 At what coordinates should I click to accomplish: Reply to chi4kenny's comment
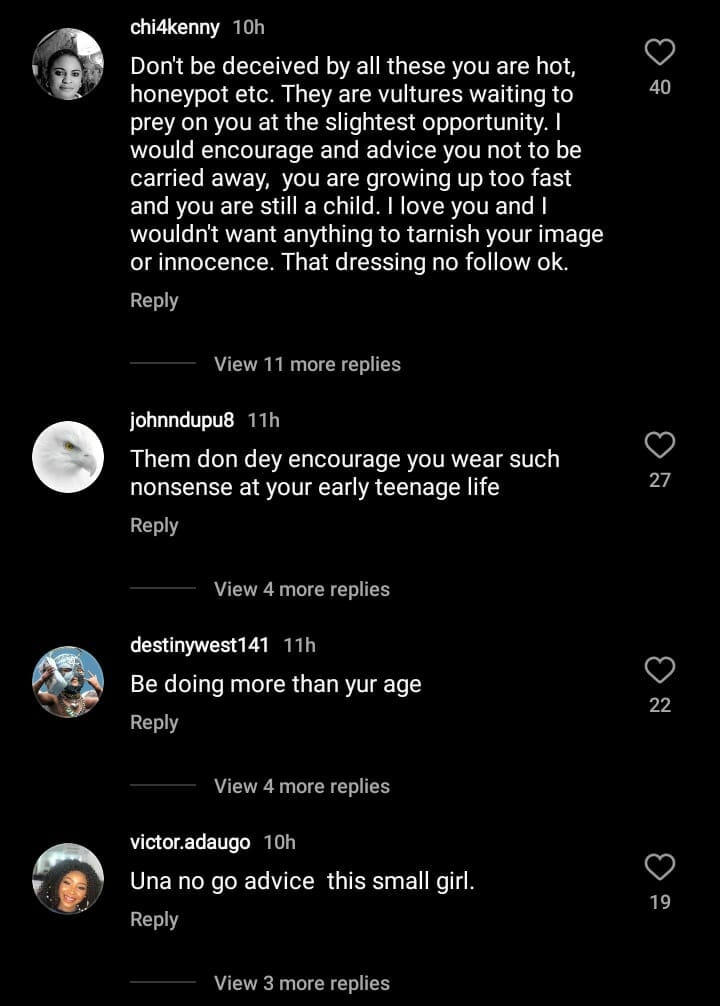(154, 300)
